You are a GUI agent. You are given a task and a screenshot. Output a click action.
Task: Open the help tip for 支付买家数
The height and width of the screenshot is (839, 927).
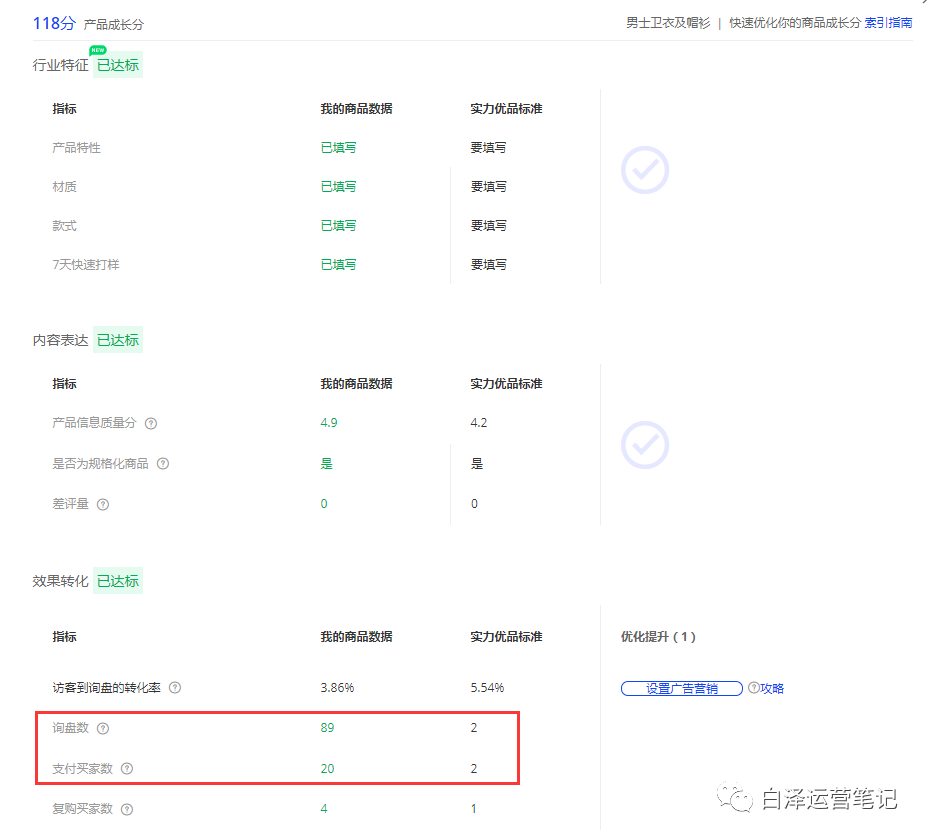click(x=126, y=769)
